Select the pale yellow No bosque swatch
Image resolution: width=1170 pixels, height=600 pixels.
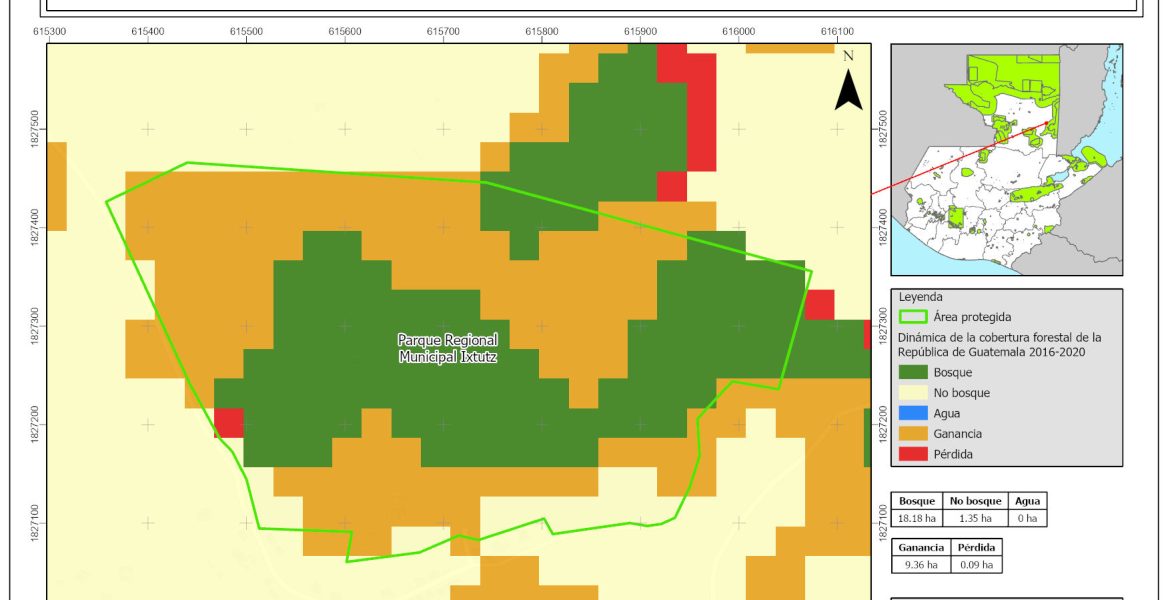pos(914,393)
